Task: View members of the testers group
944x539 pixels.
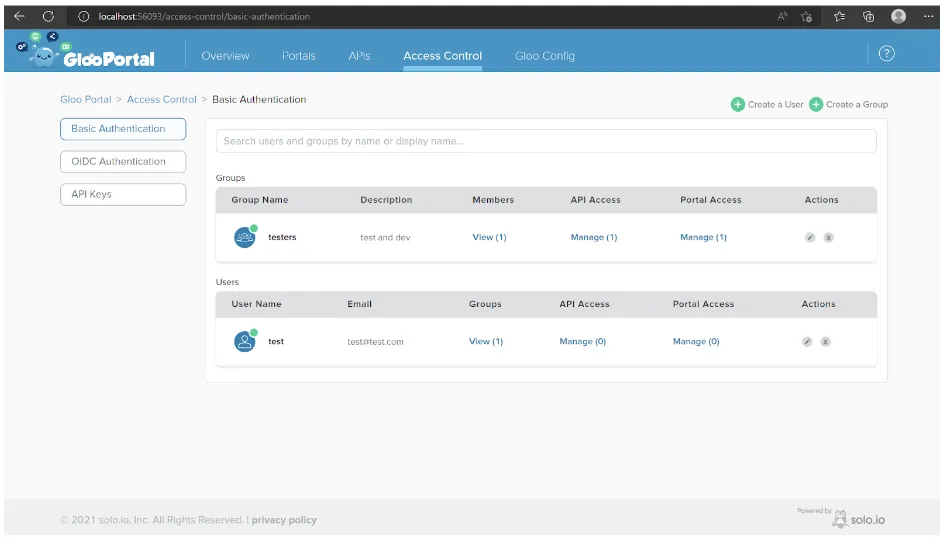Action: pyautogui.click(x=489, y=237)
